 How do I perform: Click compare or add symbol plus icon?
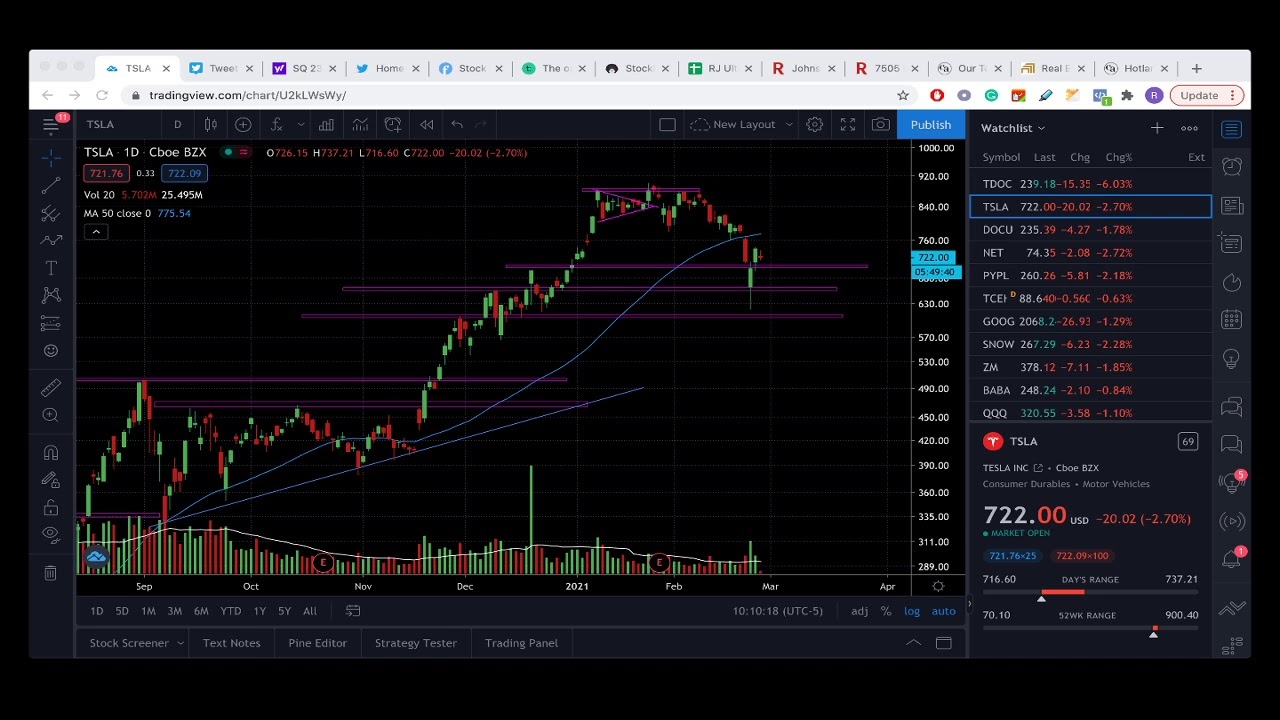tap(243, 124)
